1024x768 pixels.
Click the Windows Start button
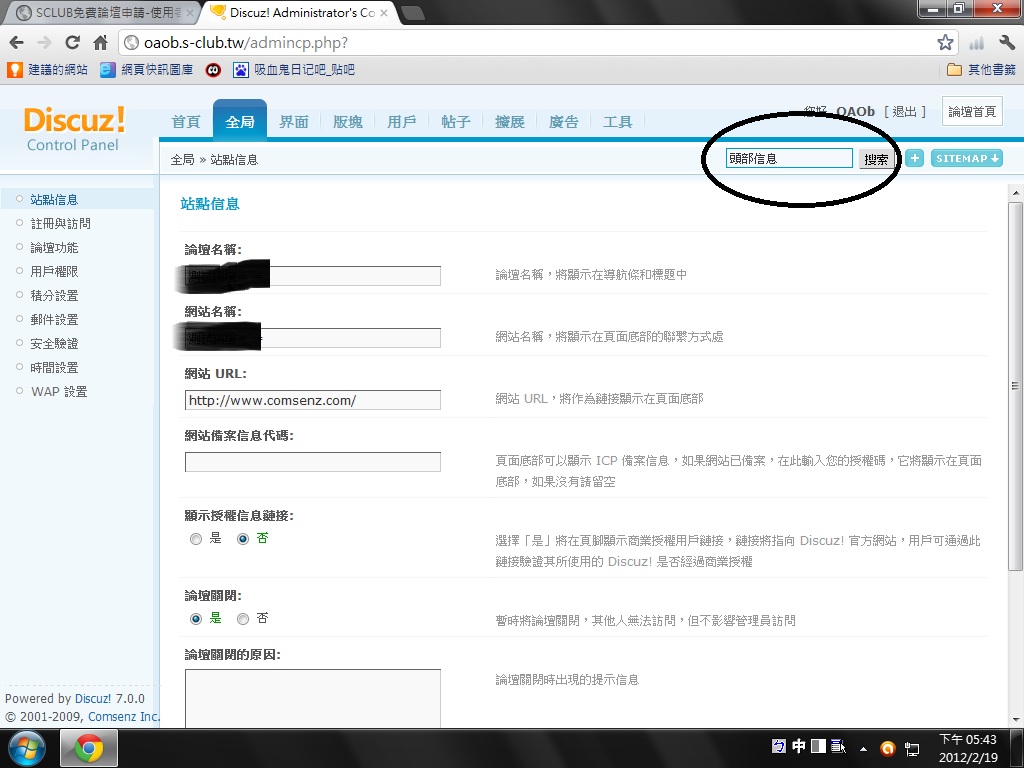point(27,748)
